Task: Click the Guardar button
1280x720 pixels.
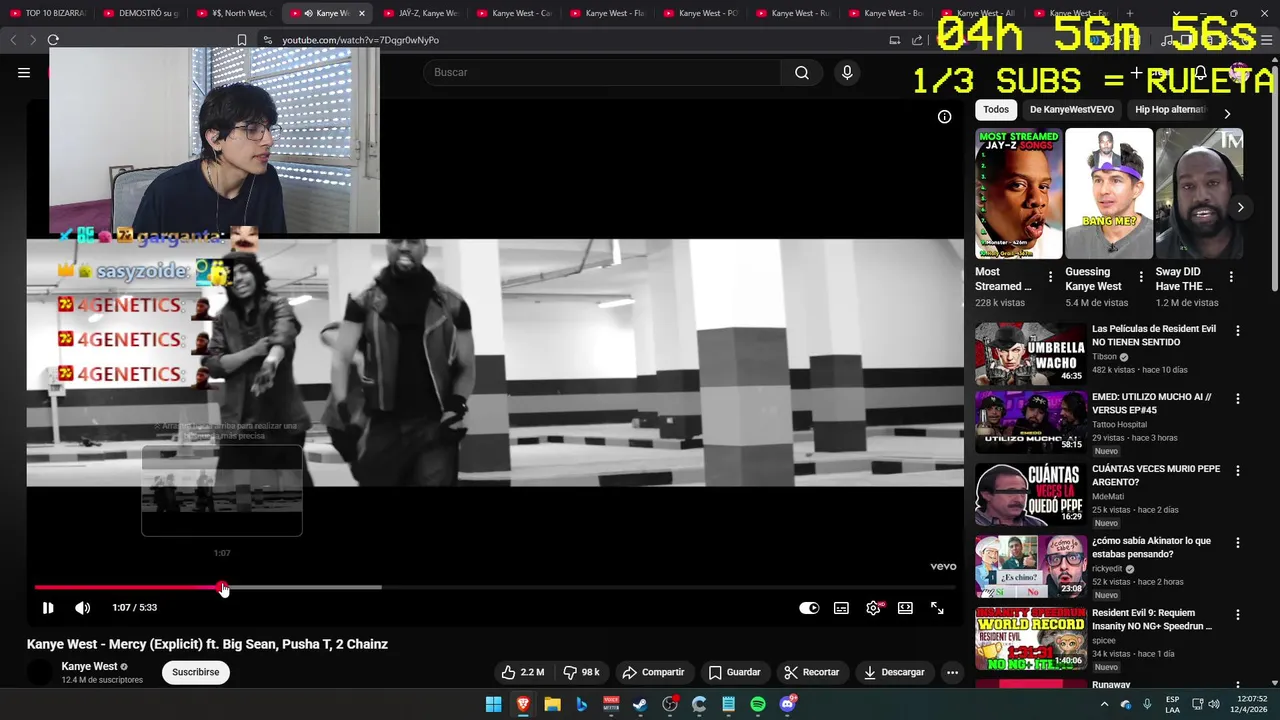Action: click(734, 672)
